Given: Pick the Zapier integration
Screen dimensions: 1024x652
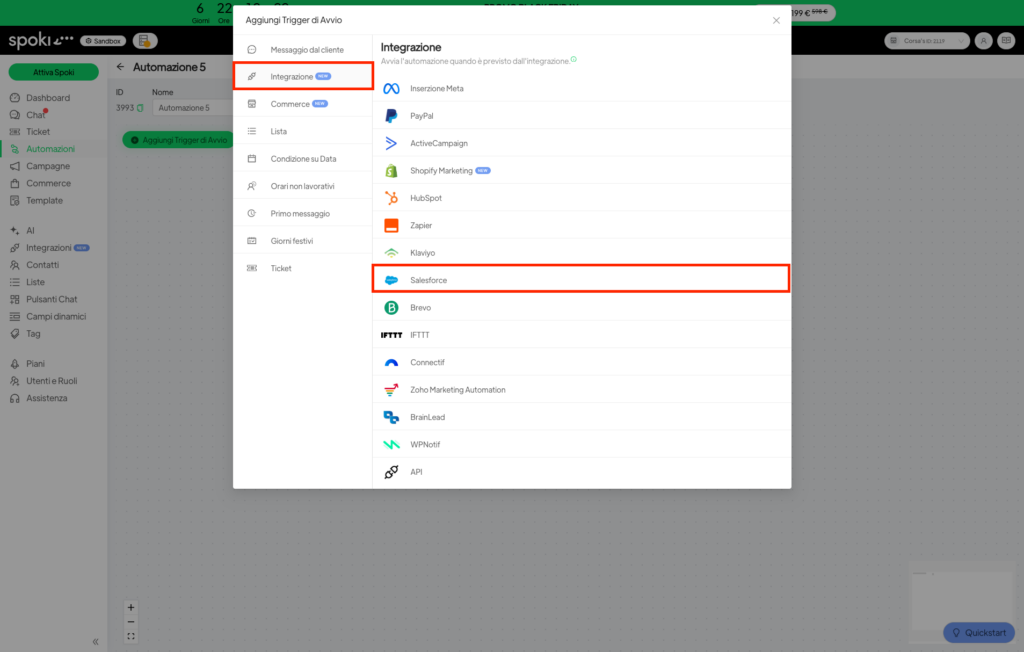Looking at the screenshot, I should [421, 225].
